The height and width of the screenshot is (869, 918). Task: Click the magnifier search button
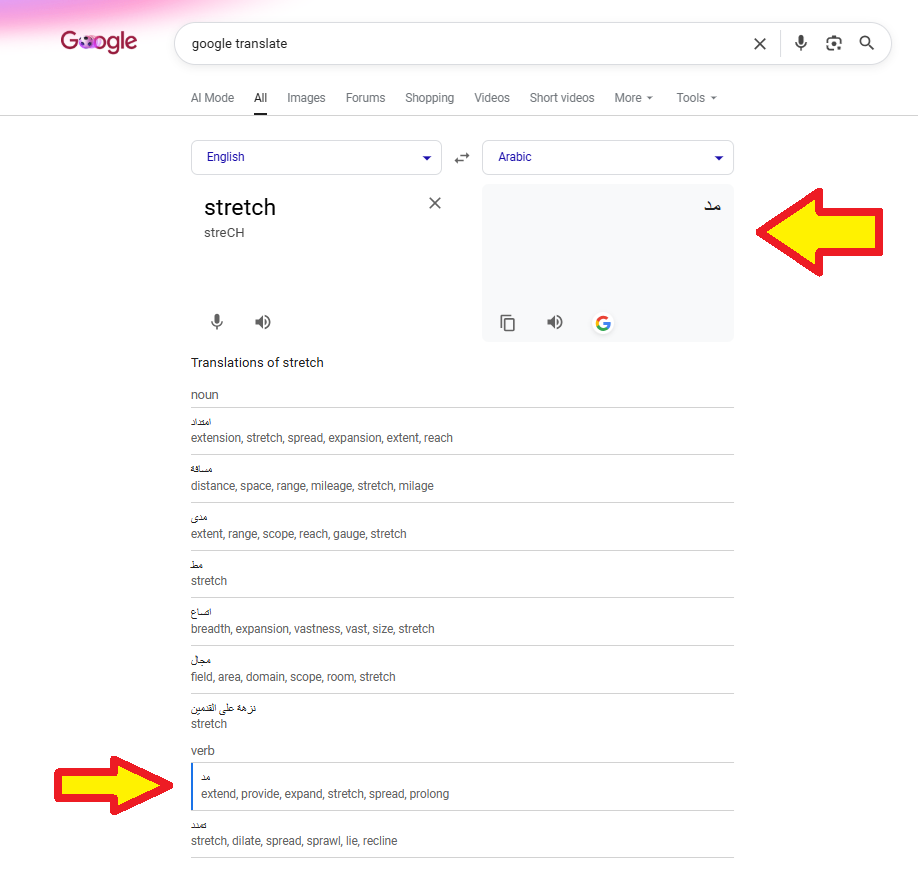pyautogui.click(x=866, y=43)
